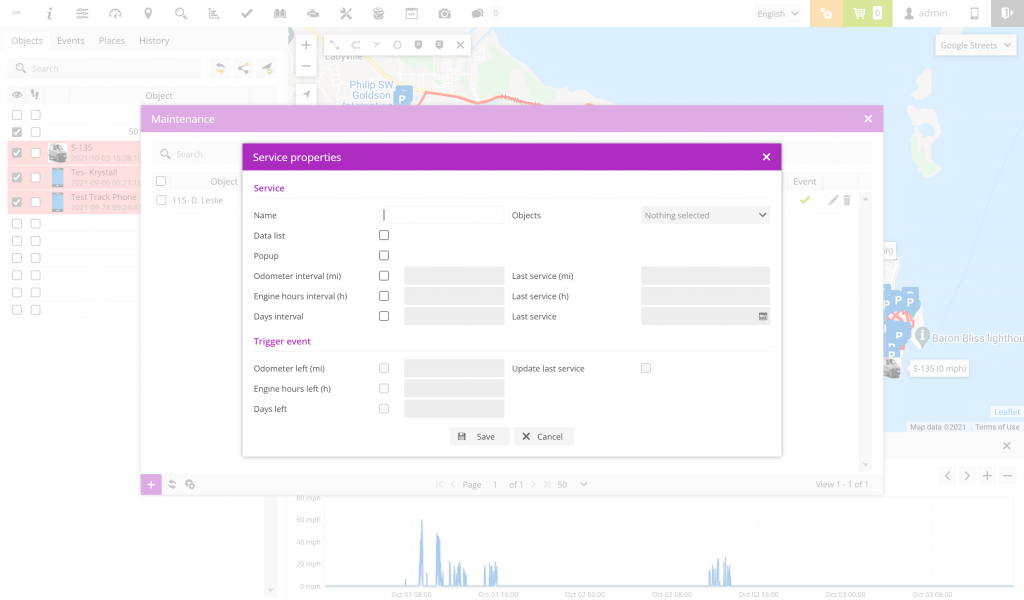
Task: Switch to the Objects tab
Action: coord(27,40)
